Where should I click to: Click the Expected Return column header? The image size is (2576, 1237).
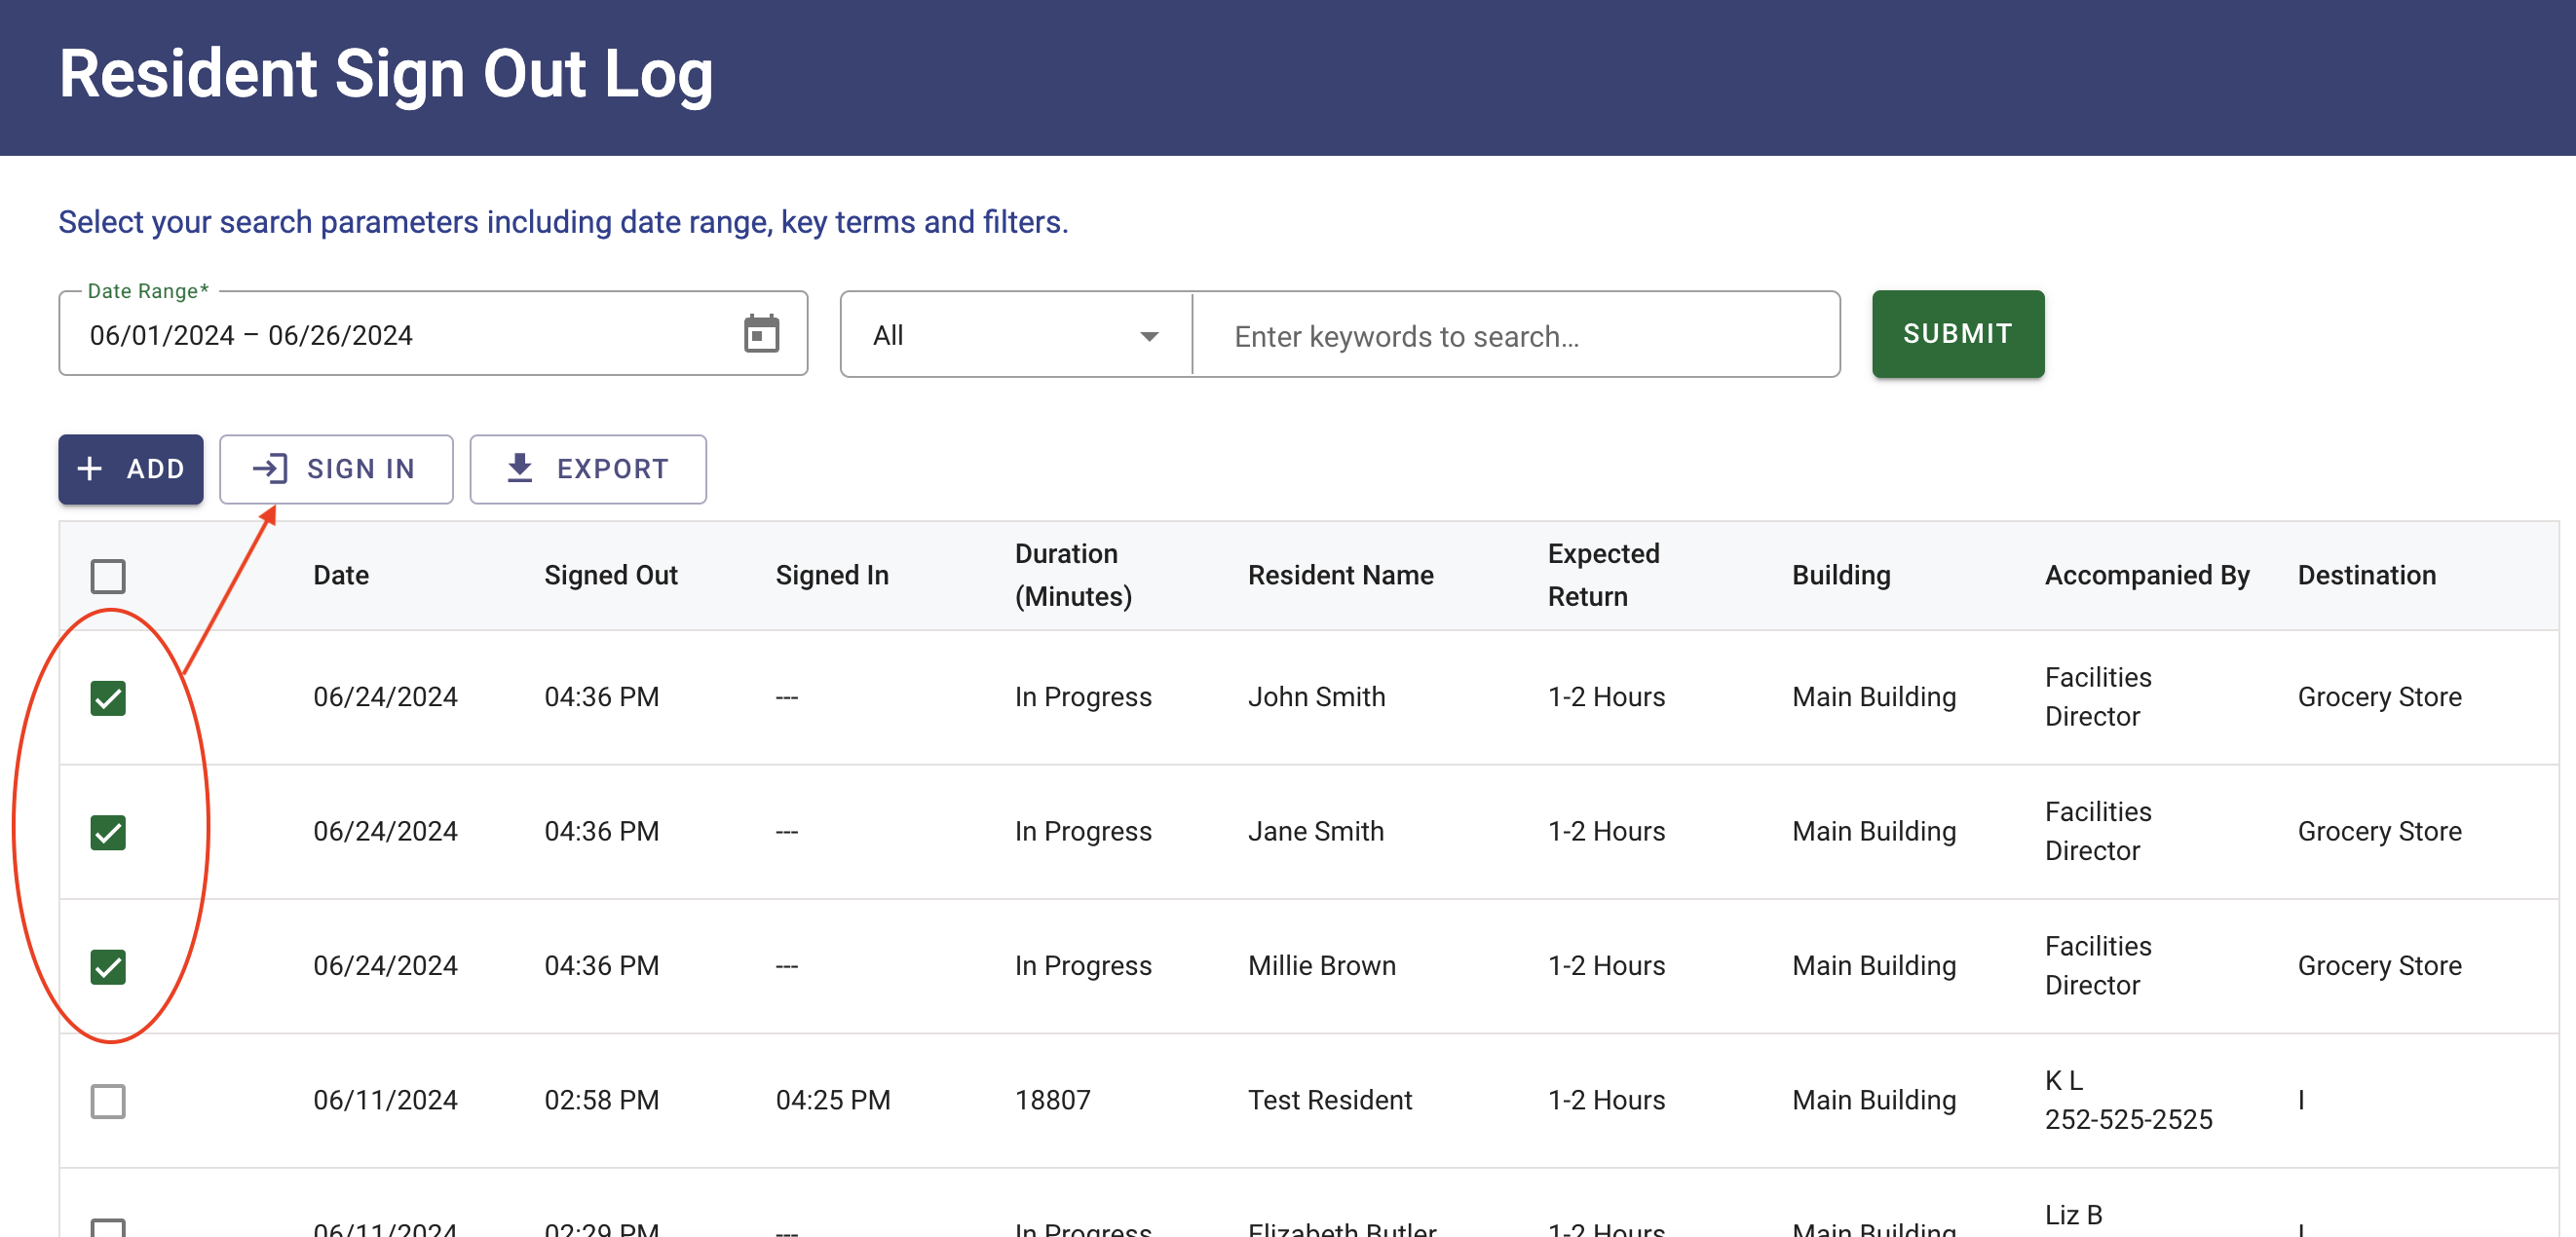tap(1603, 575)
